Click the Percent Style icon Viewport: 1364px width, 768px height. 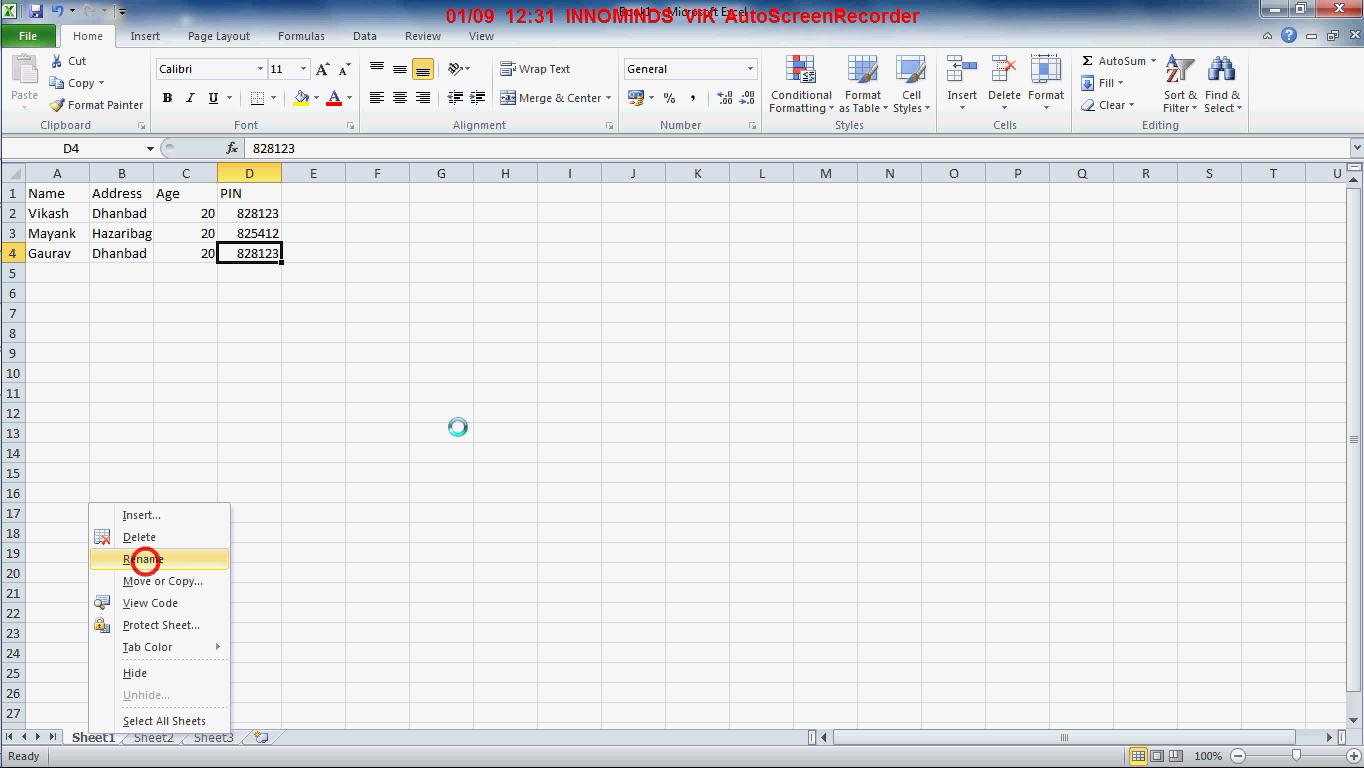point(669,98)
